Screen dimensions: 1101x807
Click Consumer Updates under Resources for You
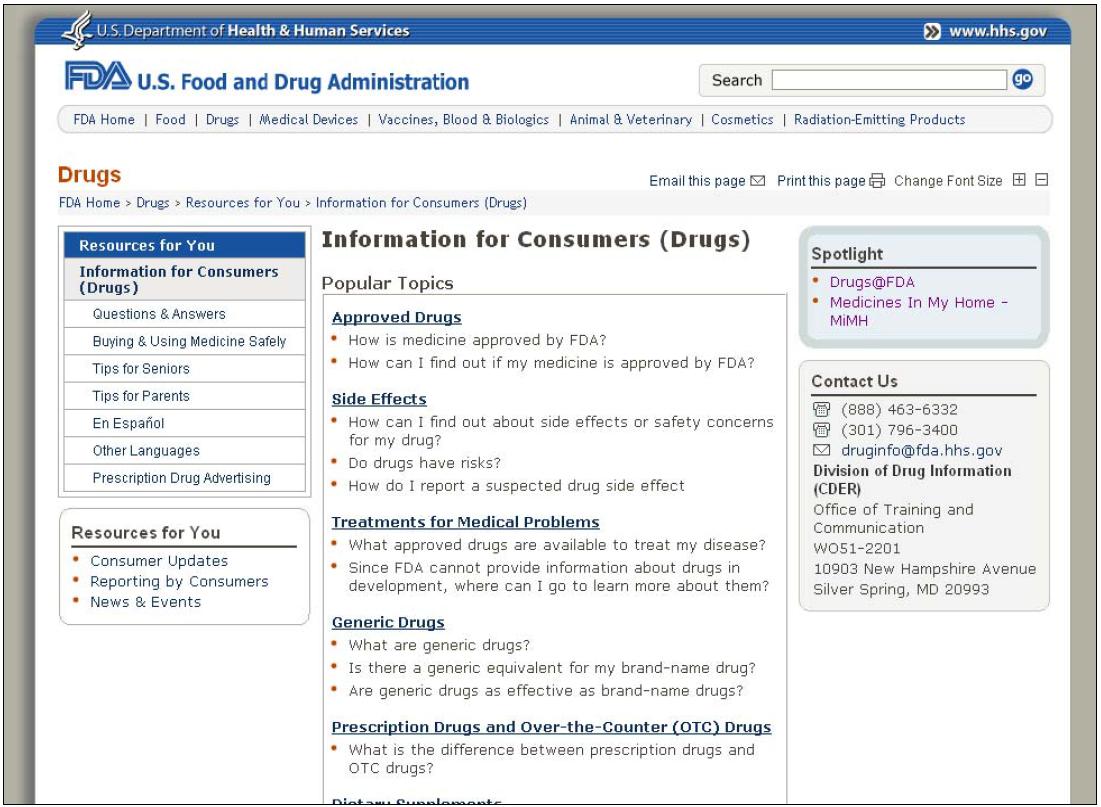pos(159,561)
